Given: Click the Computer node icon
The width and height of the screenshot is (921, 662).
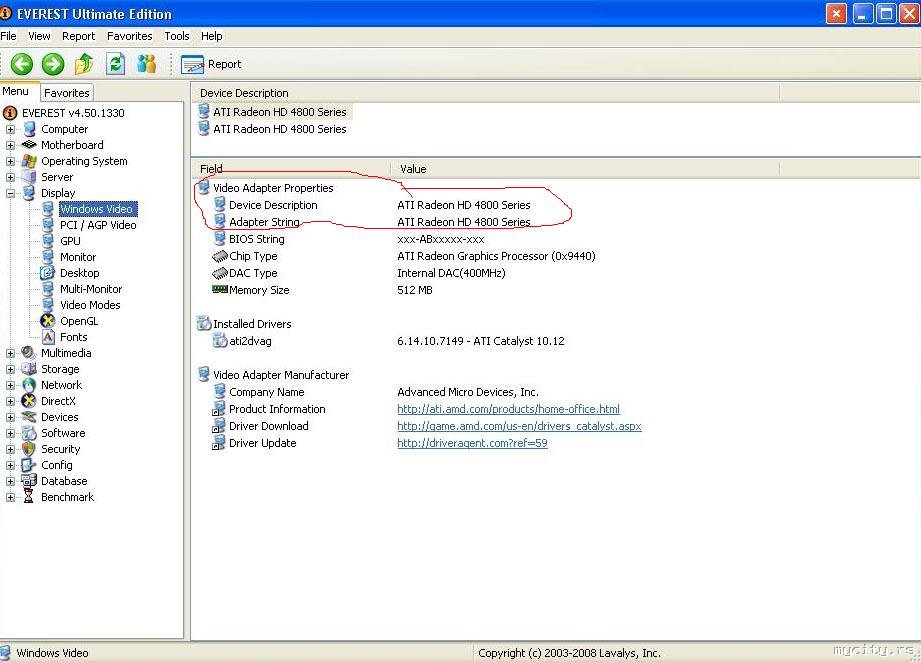Looking at the screenshot, I should point(29,129).
